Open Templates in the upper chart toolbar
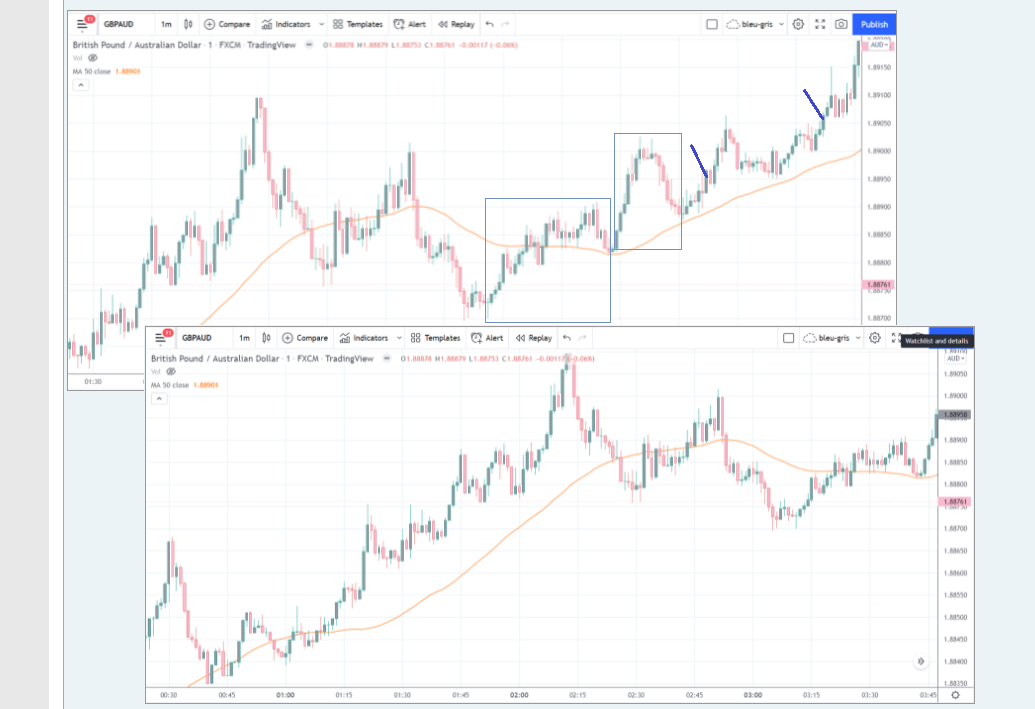This screenshot has width=1035, height=709. (x=358, y=24)
